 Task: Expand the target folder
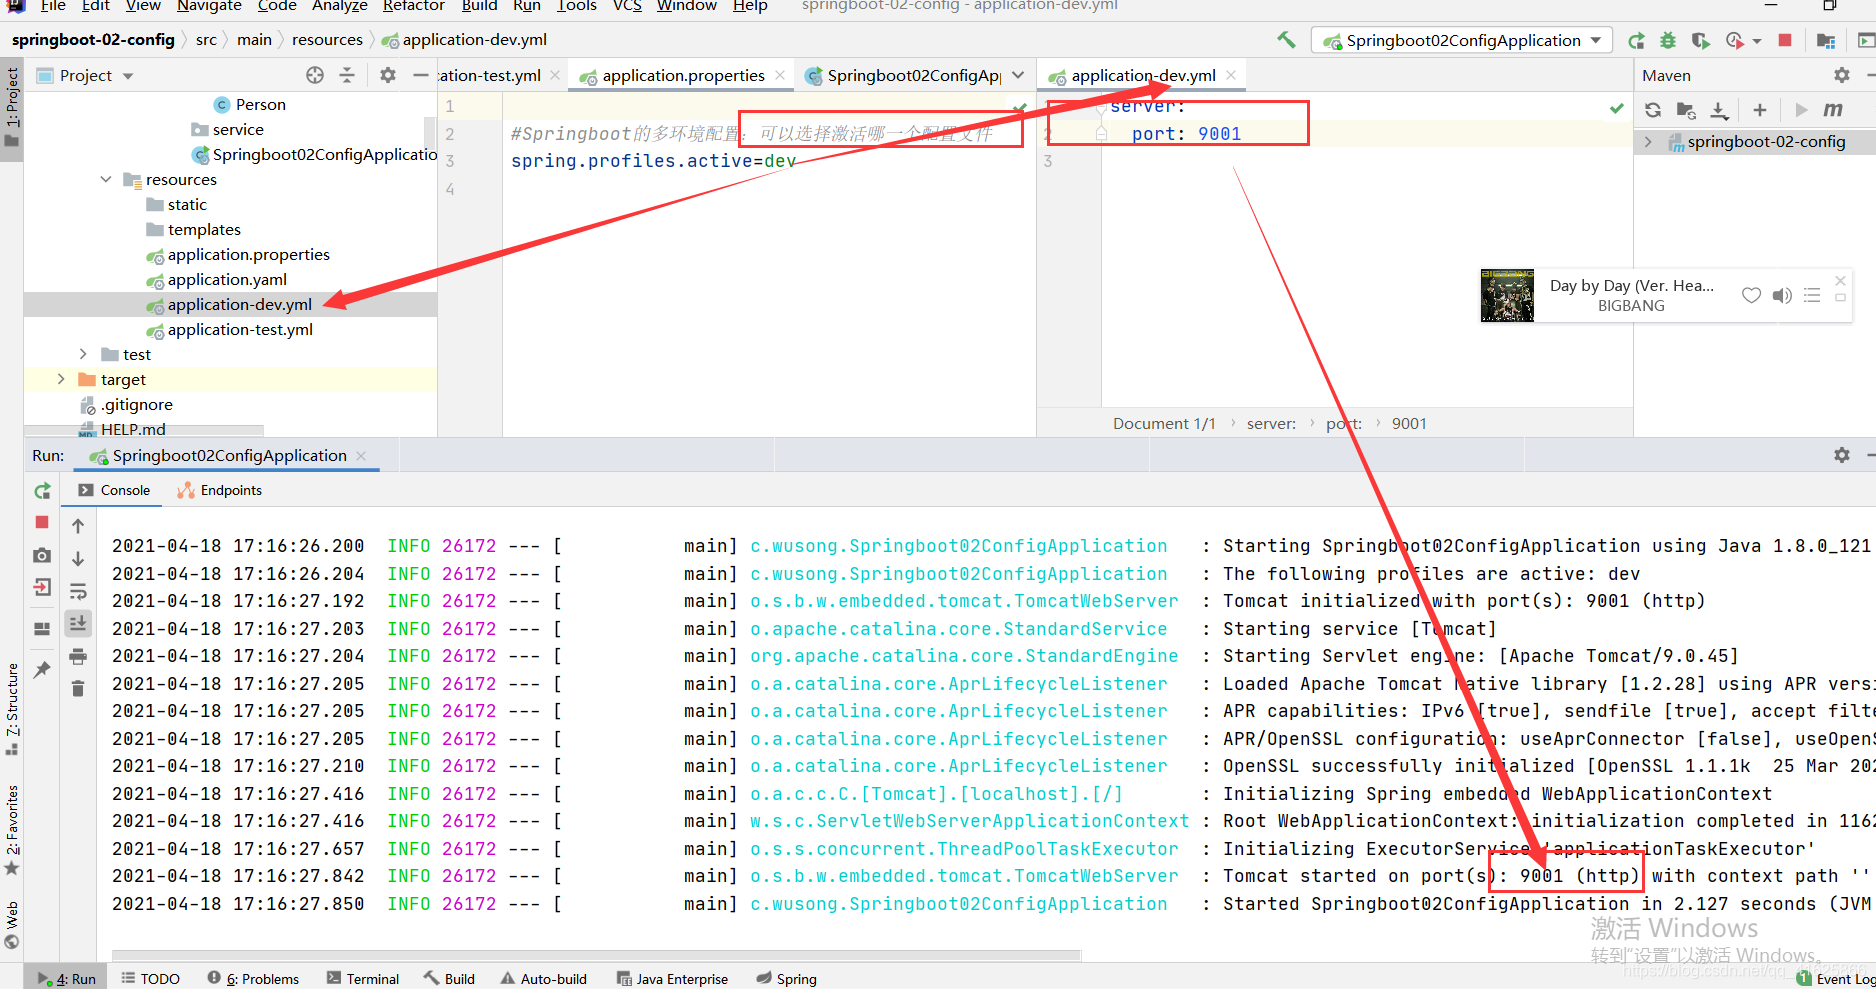click(x=61, y=380)
